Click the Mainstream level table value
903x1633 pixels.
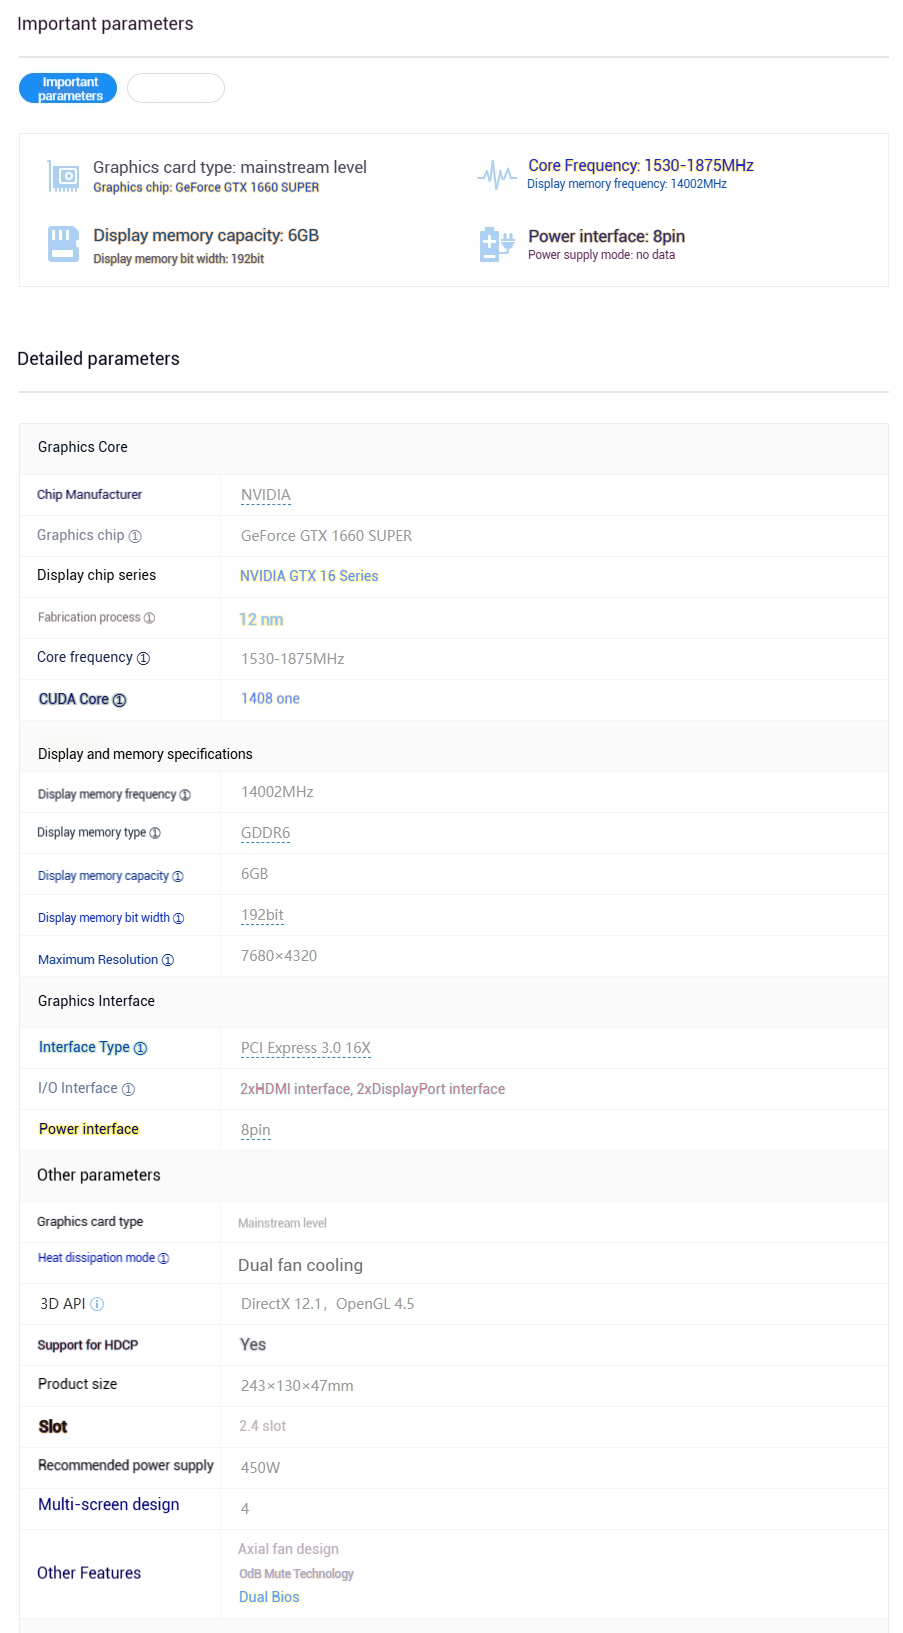click(282, 1223)
